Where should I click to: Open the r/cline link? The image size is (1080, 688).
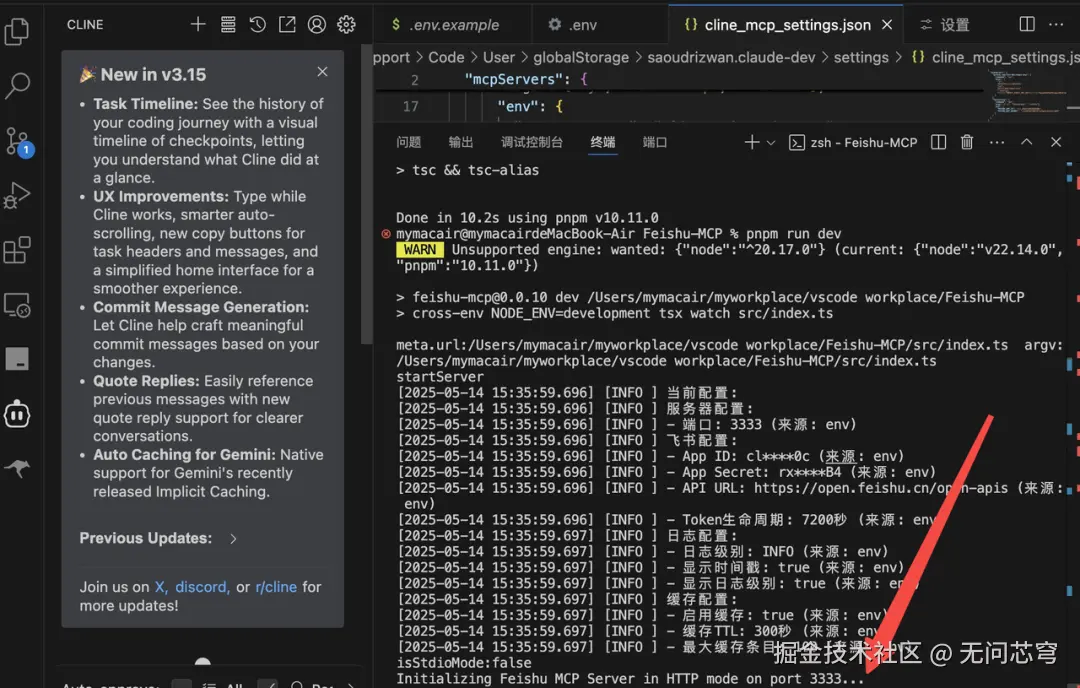point(276,587)
